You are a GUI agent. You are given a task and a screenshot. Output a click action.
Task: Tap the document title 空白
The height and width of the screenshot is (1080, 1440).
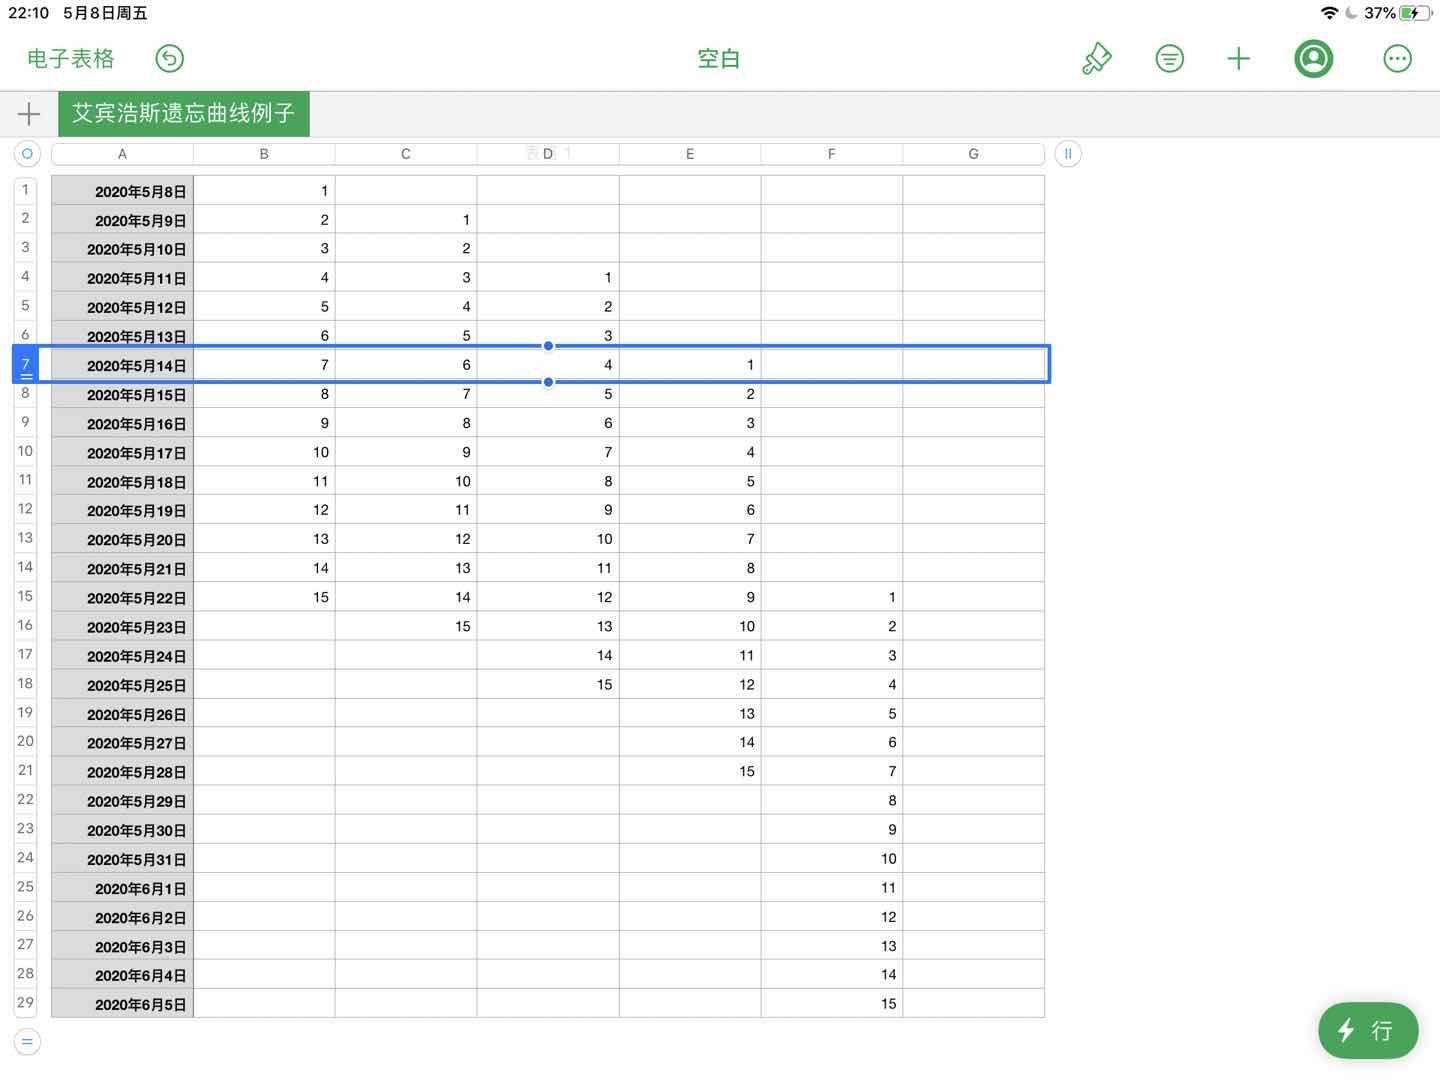[719, 59]
